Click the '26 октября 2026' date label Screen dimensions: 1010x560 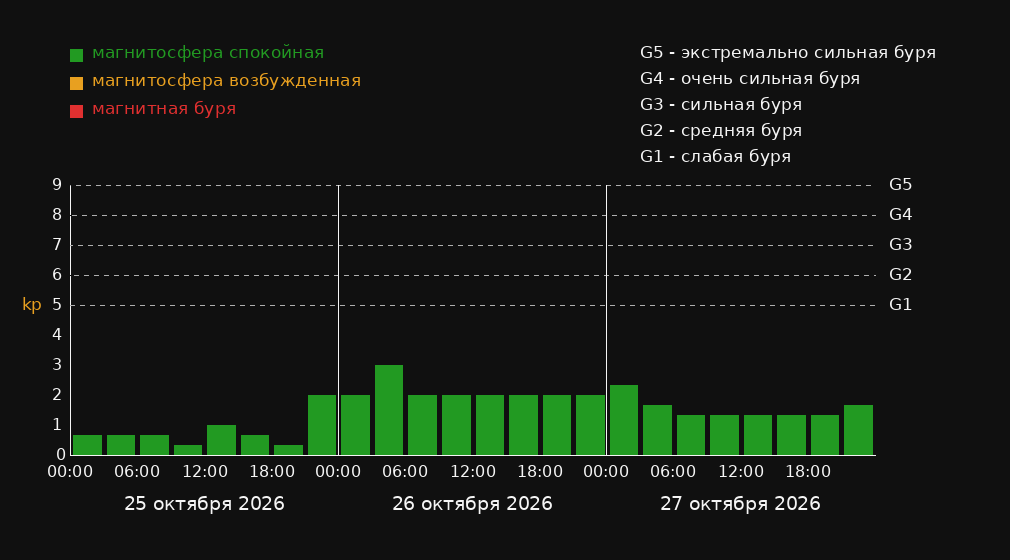472,504
